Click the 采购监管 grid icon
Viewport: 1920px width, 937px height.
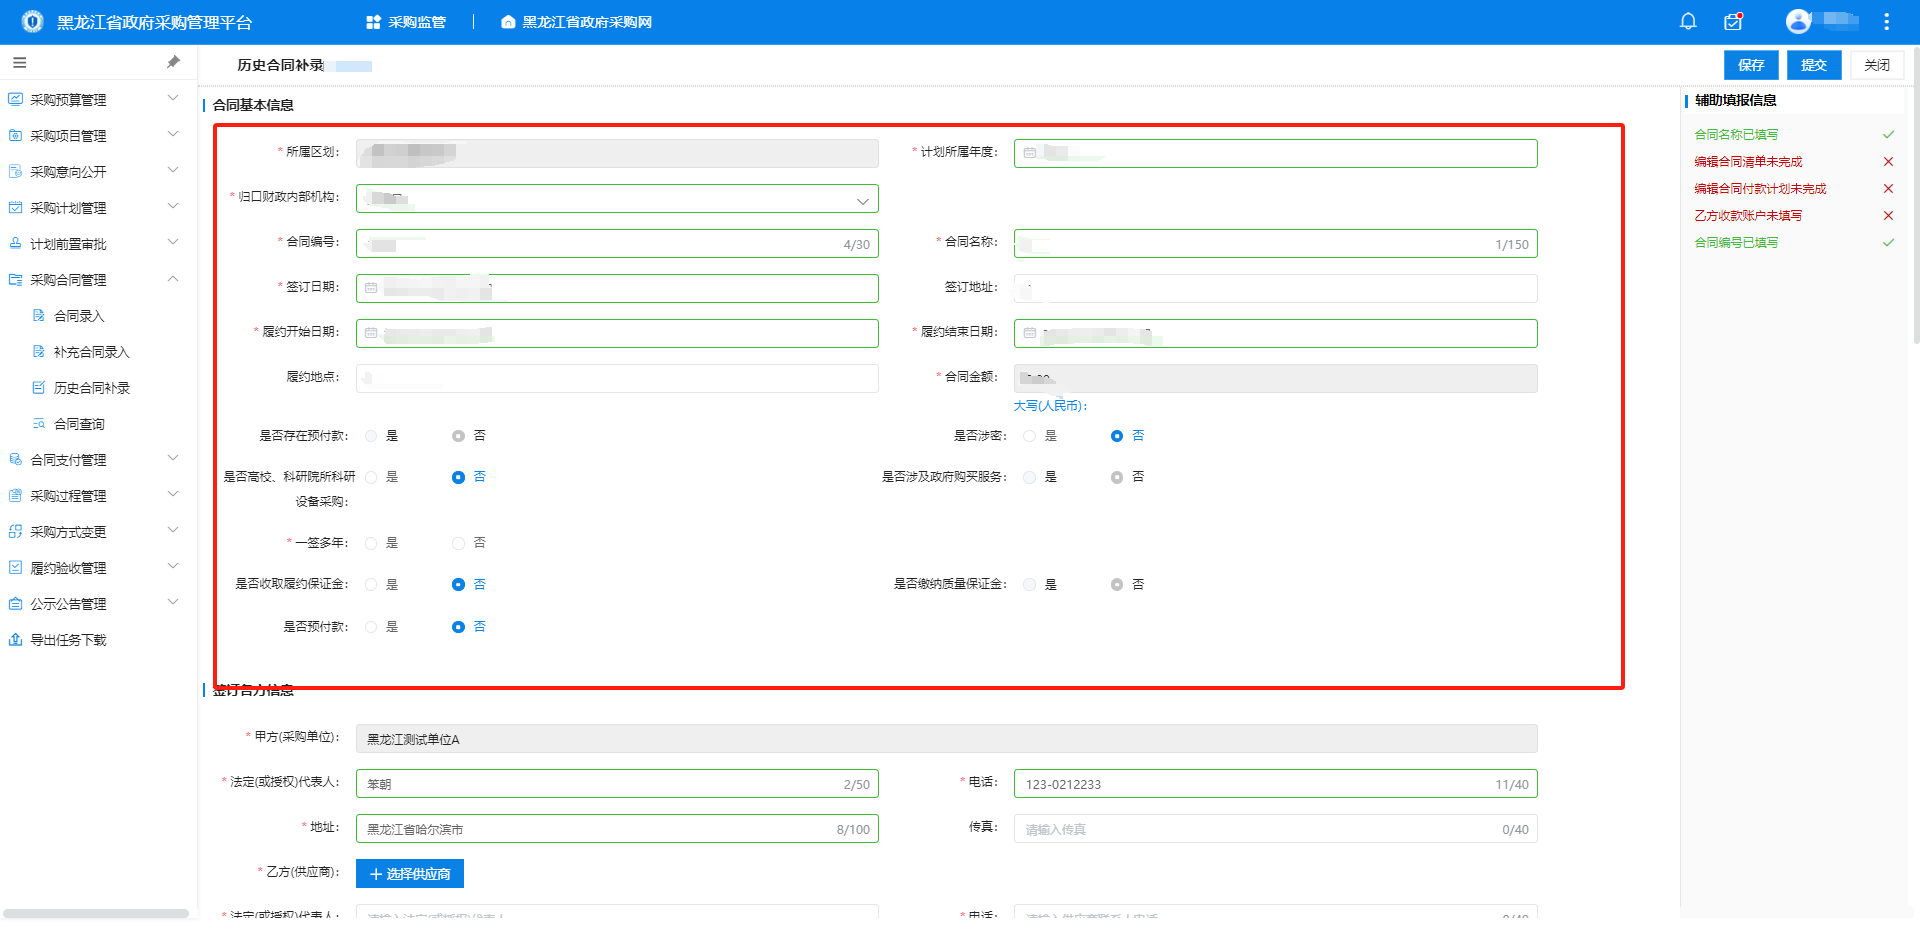pyautogui.click(x=373, y=22)
